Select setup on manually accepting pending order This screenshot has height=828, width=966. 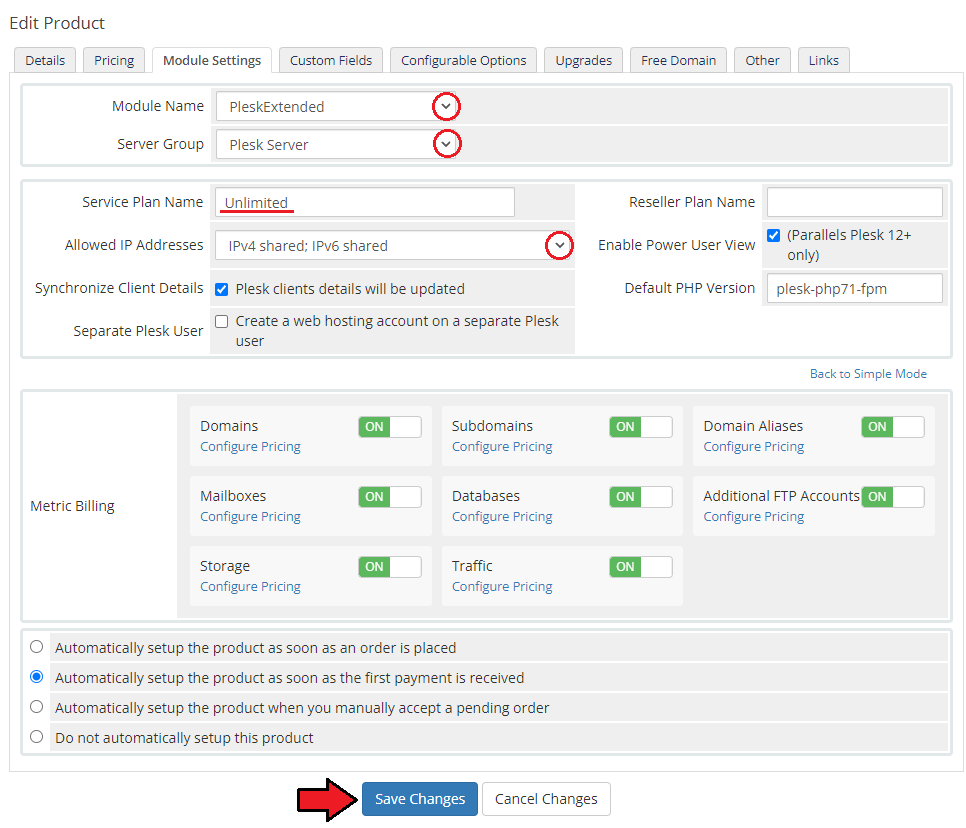[x=37, y=707]
